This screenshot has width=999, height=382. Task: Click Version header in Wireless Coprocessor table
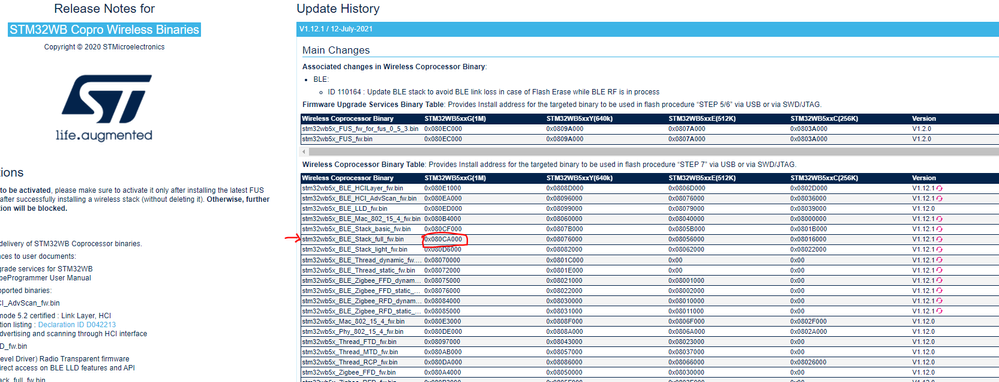coord(924,178)
